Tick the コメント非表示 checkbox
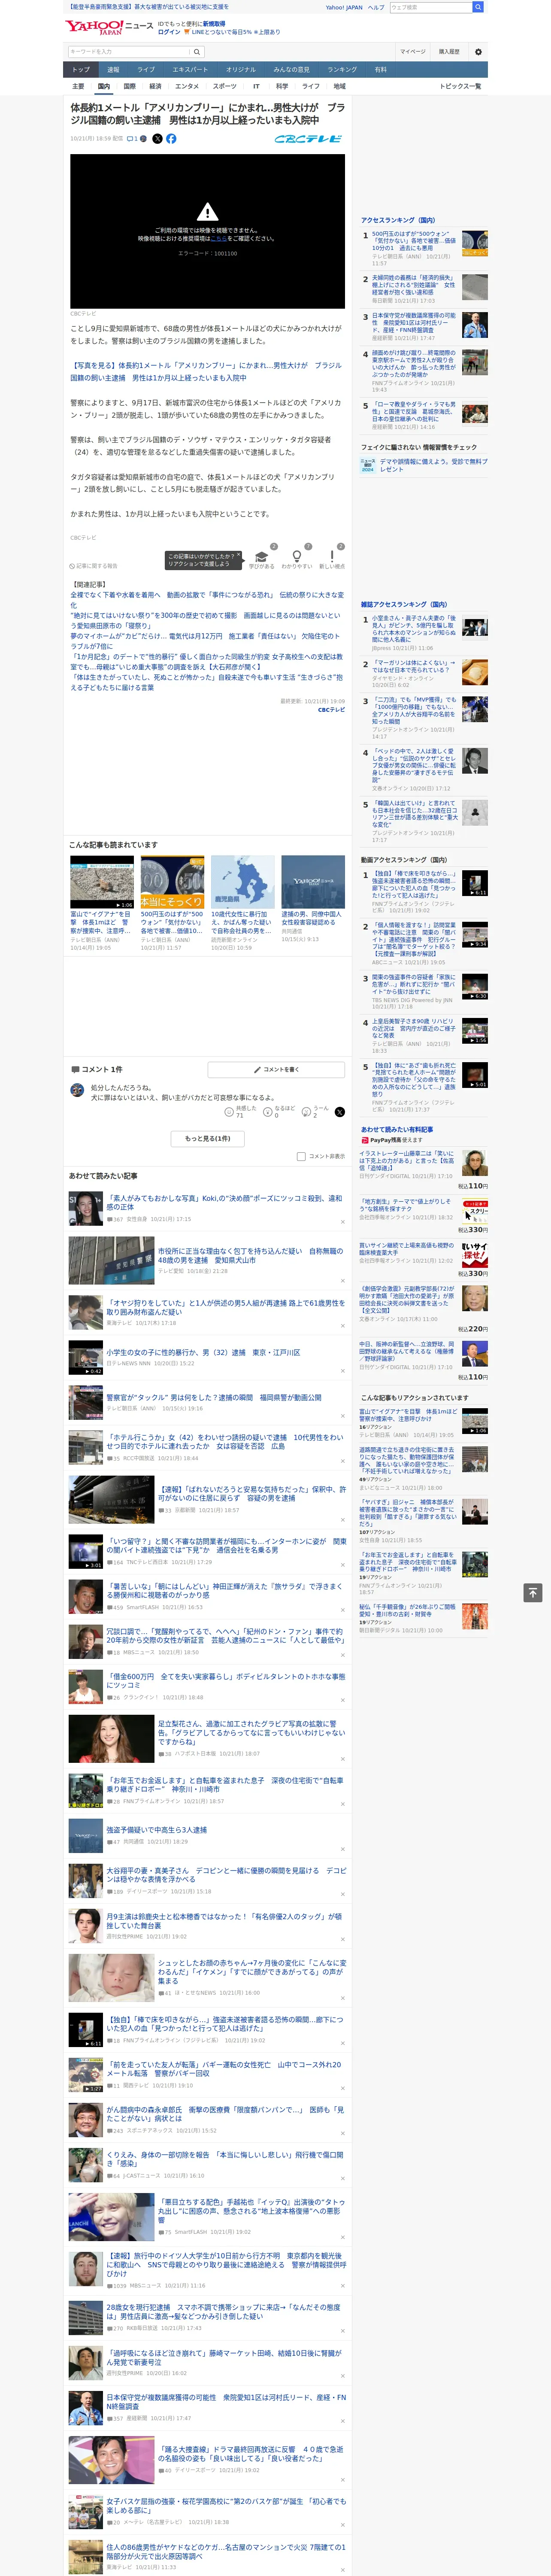This screenshot has height=2576, width=551. click(301, 1156)
